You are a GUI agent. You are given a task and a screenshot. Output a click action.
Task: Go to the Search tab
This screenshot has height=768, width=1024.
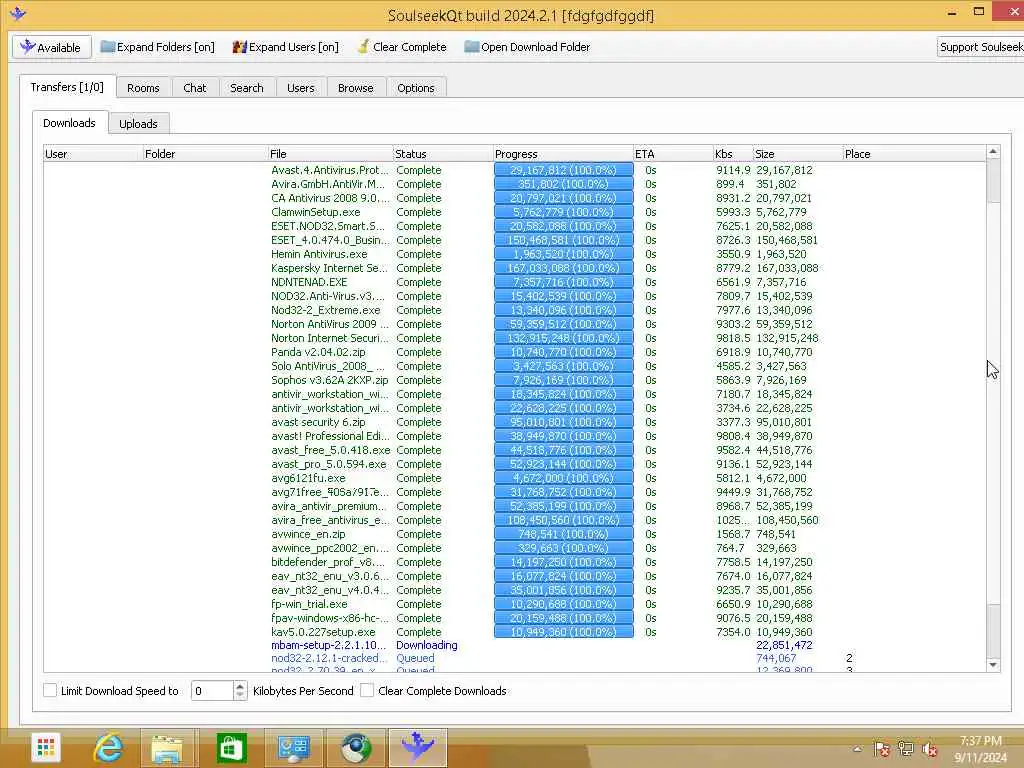point(247,88)
